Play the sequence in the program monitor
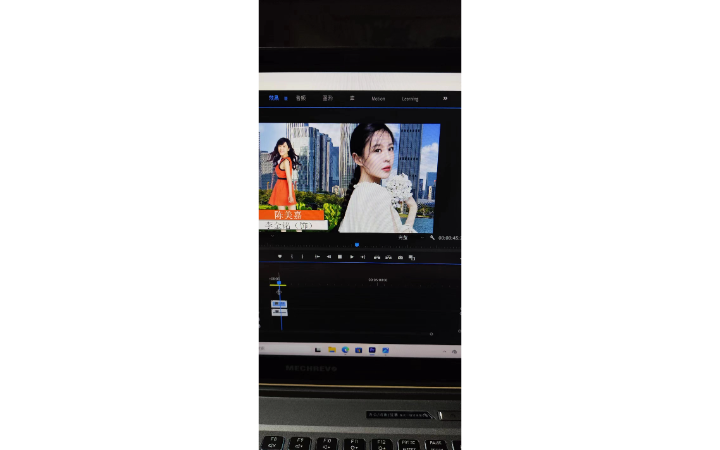The image size is (720, 450). point(351,257)
